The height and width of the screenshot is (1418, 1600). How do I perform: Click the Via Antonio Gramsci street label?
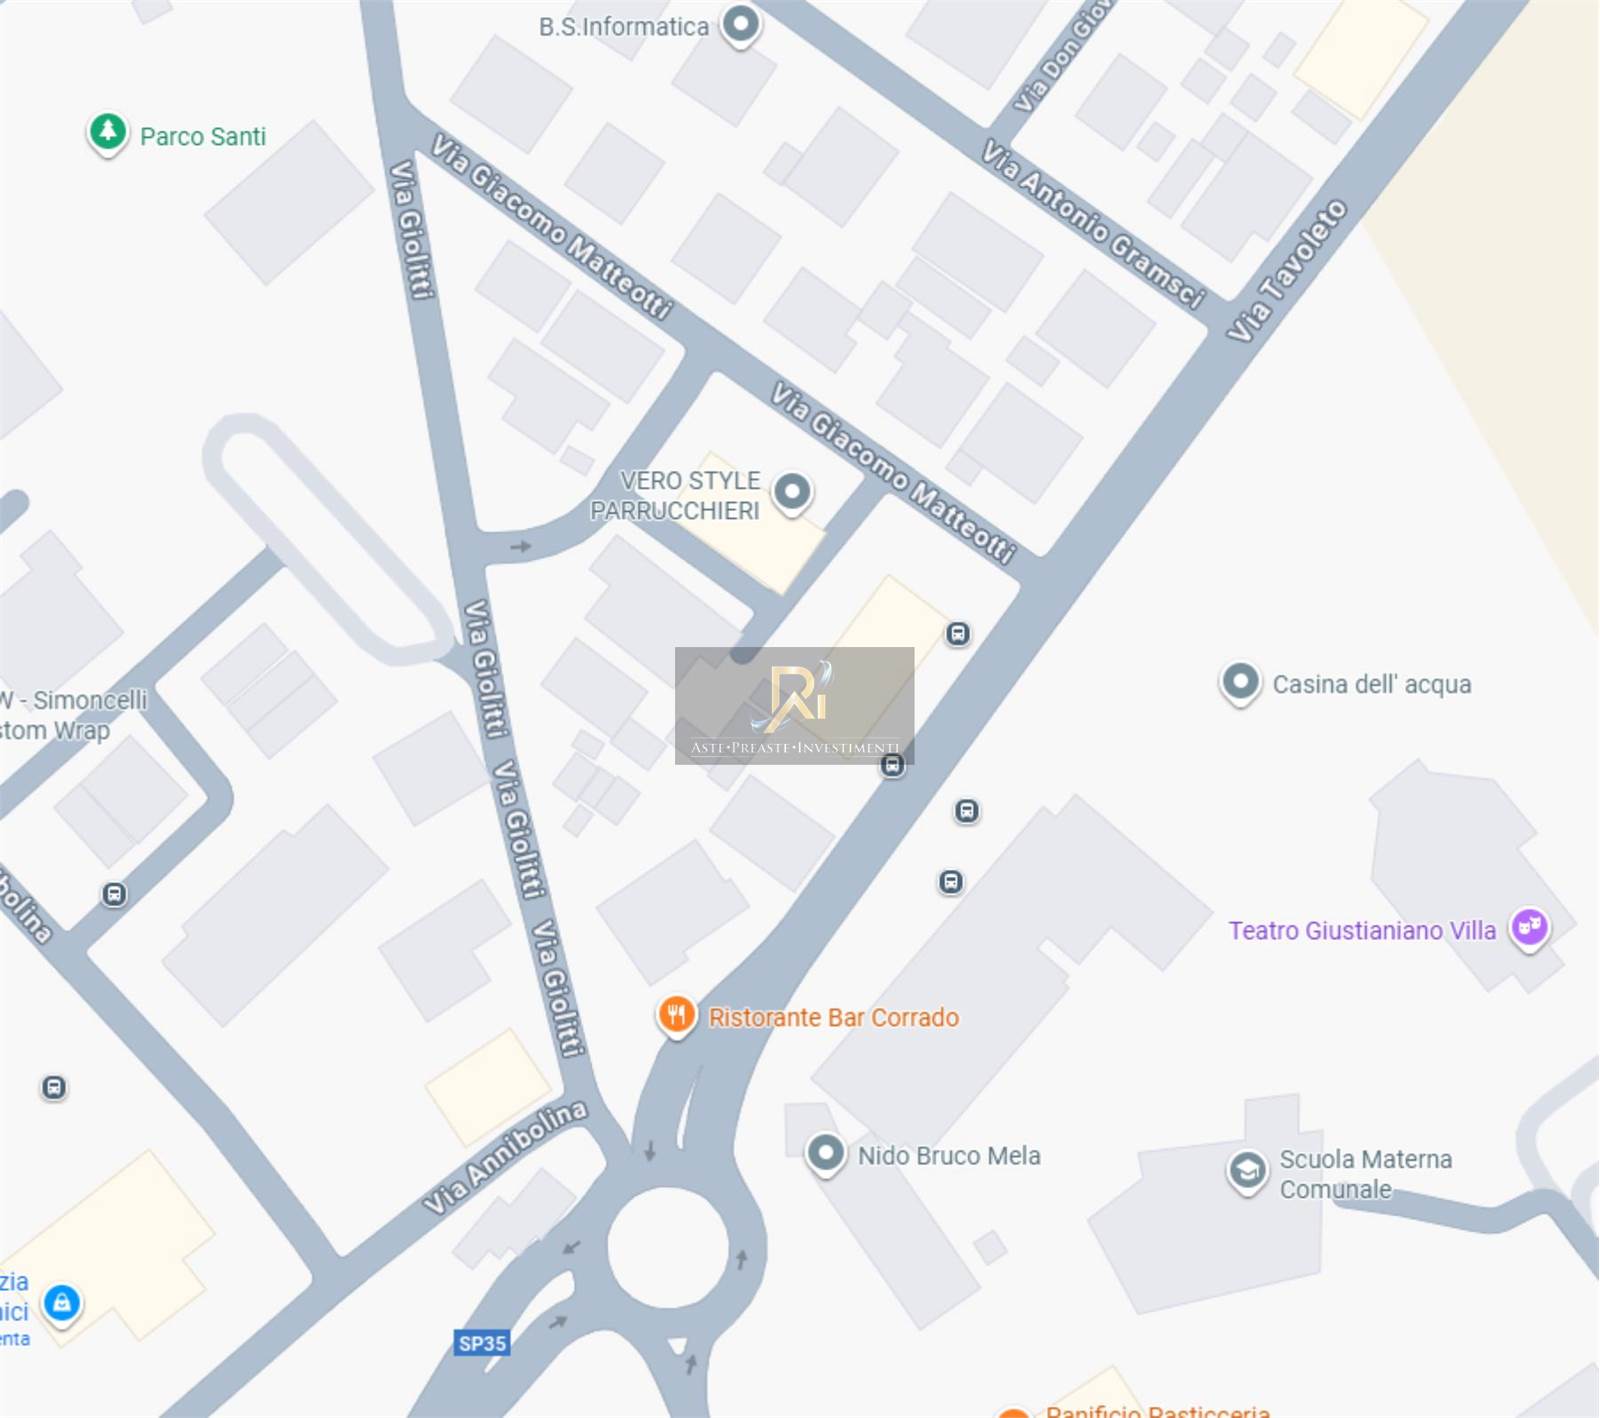coord(1093,224)
